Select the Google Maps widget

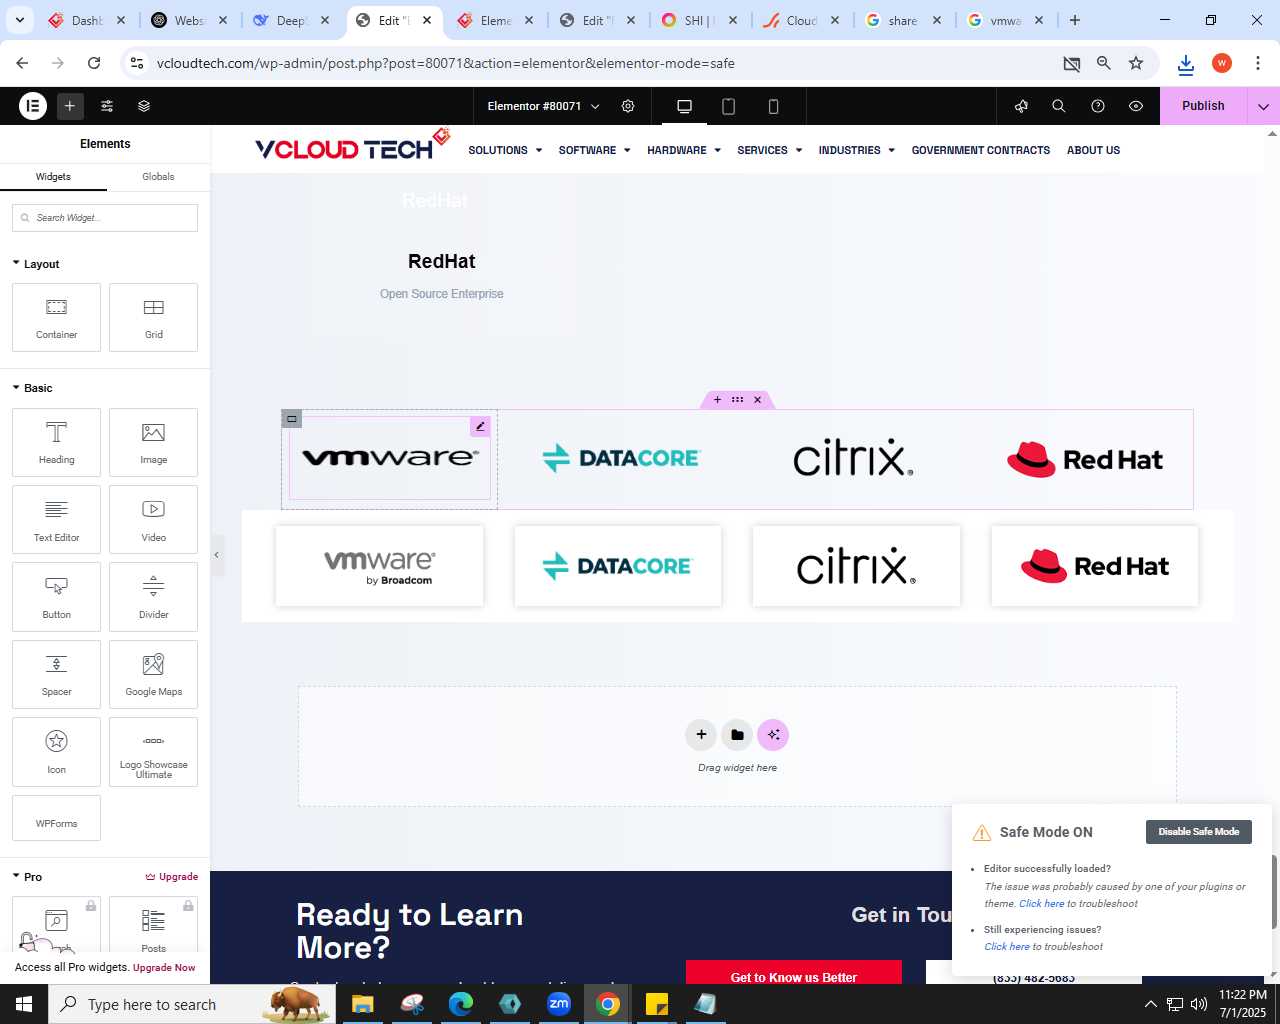(x=153, y=674)
